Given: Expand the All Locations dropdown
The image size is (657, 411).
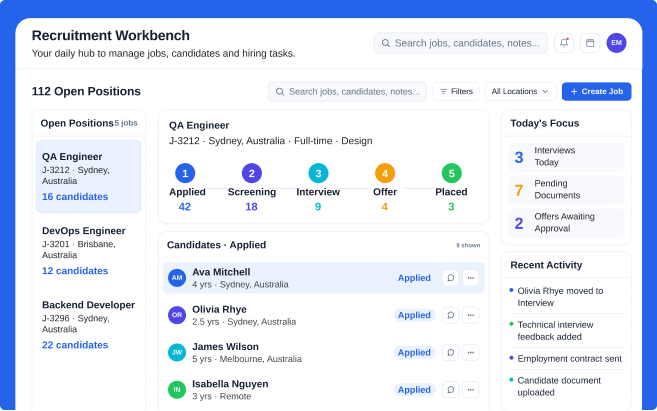Looking at the screenshot, I should pyautogui.click(x=520, y=91).
